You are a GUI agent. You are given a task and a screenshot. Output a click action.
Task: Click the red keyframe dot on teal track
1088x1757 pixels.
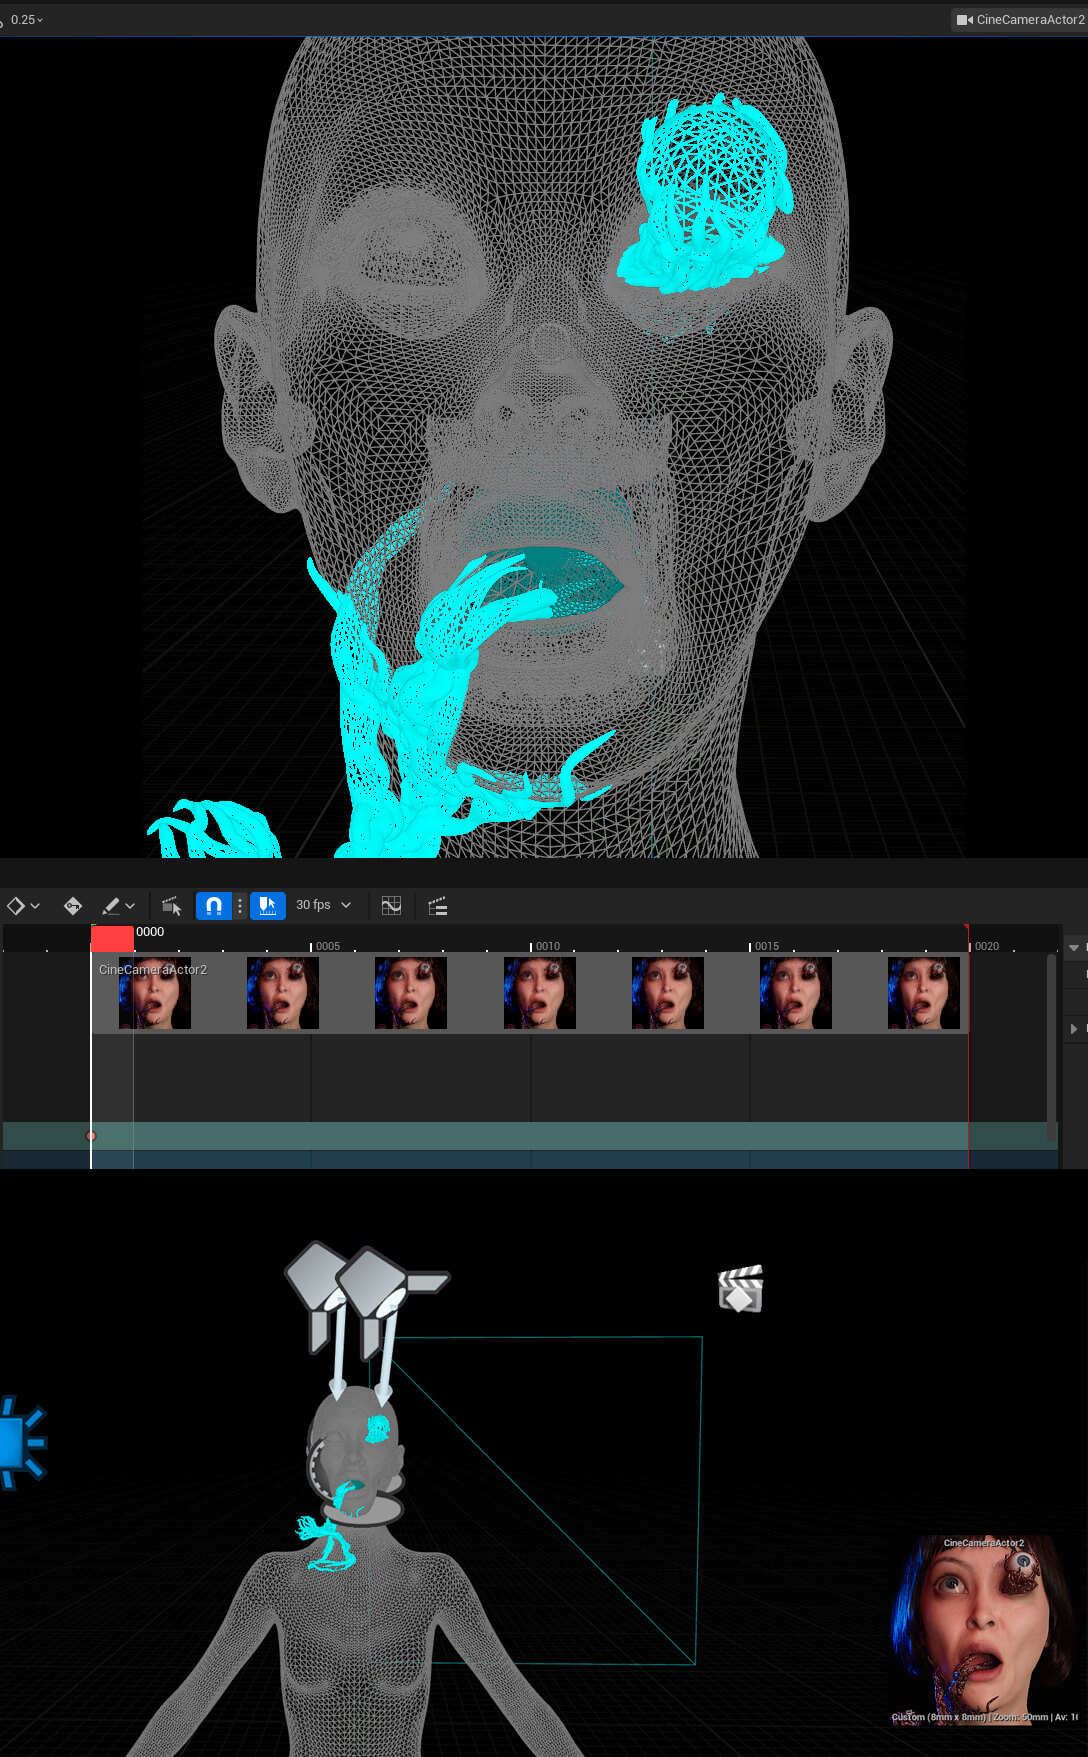(x=91, y=1136)
